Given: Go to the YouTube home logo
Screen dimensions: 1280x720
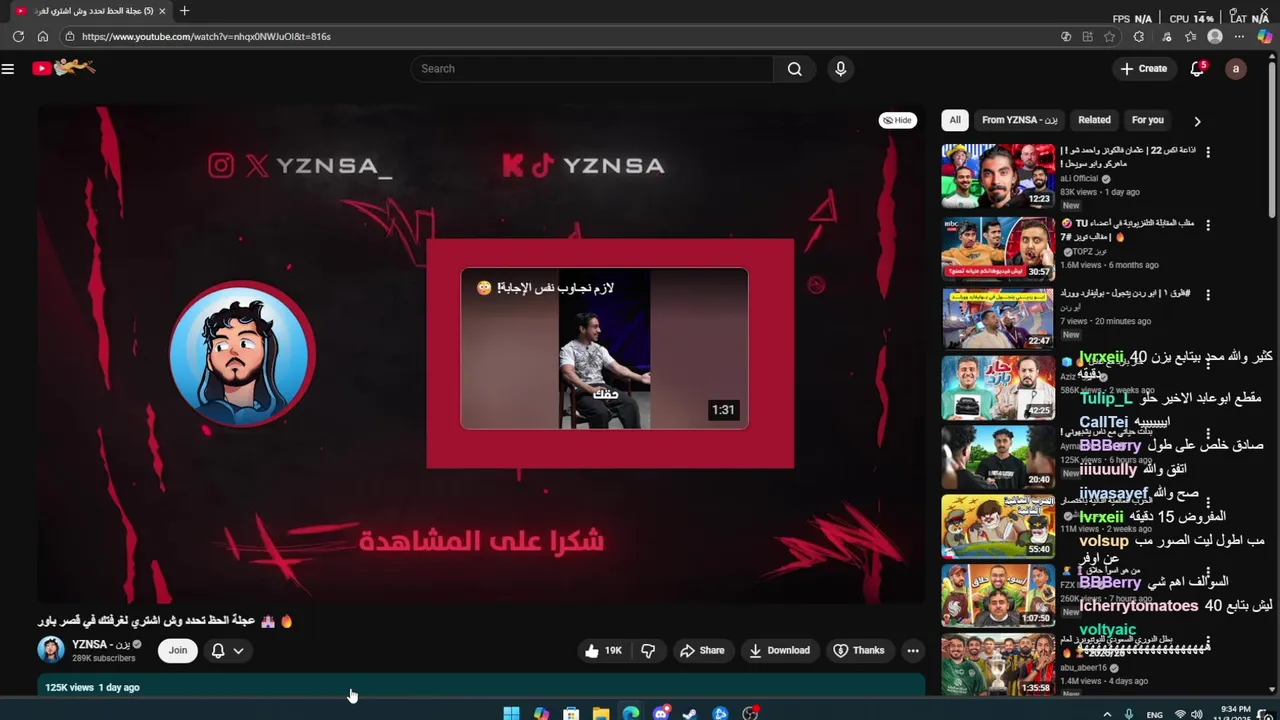Looking at the screenshot, I should [63, 68].
